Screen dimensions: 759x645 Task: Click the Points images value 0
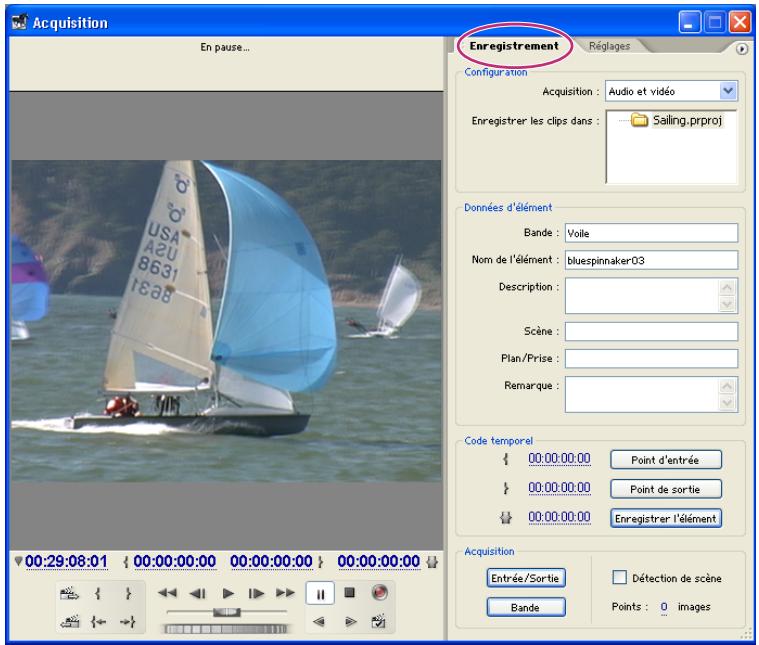click(x=664, y=607)
